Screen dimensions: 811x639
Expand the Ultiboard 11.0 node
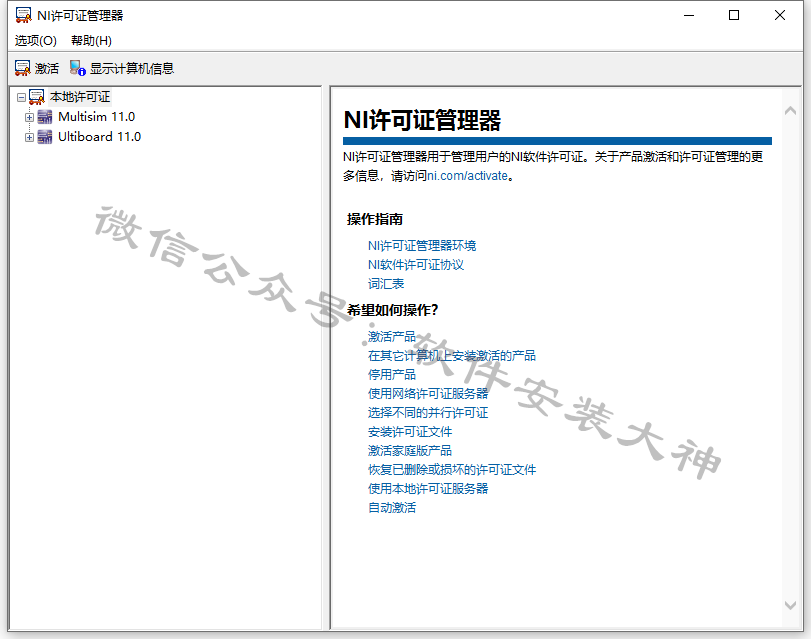point(29,138)
